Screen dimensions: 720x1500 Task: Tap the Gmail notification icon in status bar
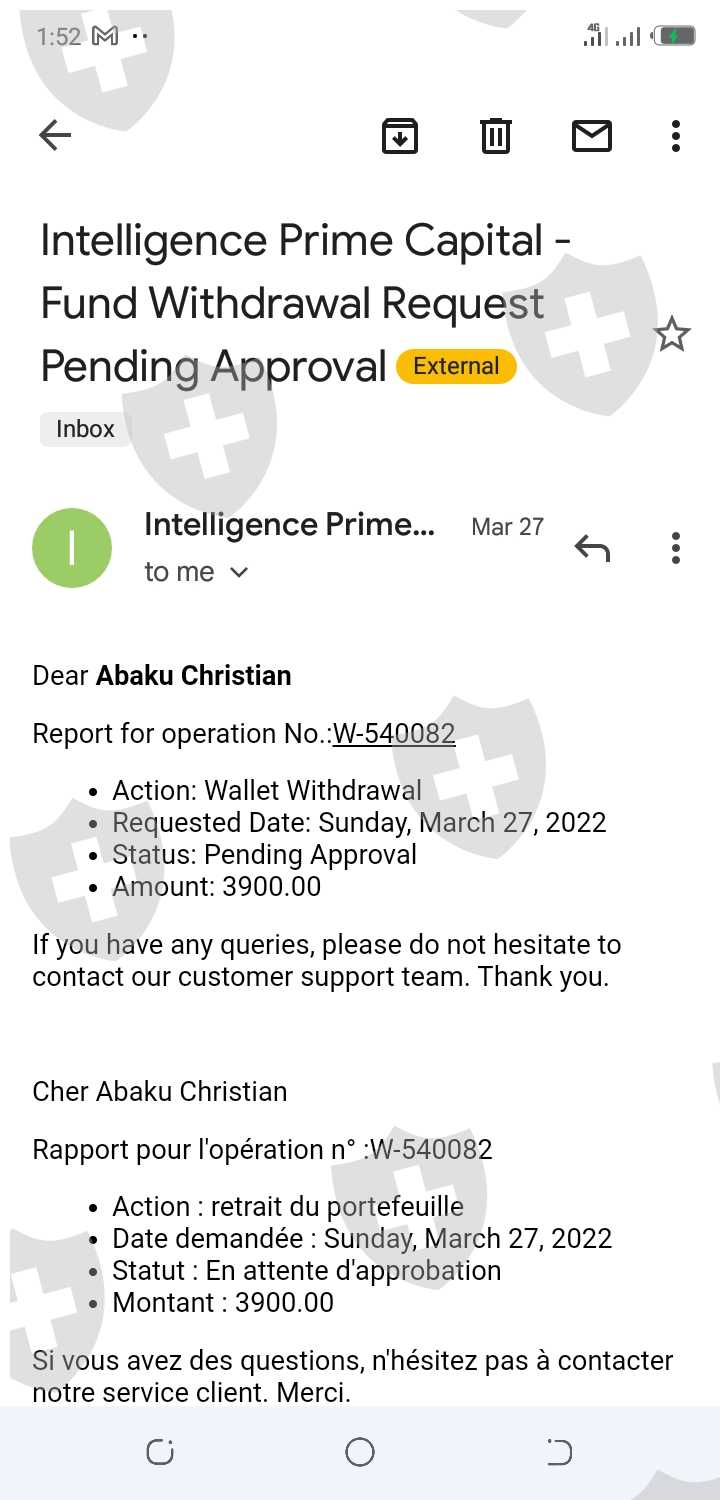pos(104,37)
